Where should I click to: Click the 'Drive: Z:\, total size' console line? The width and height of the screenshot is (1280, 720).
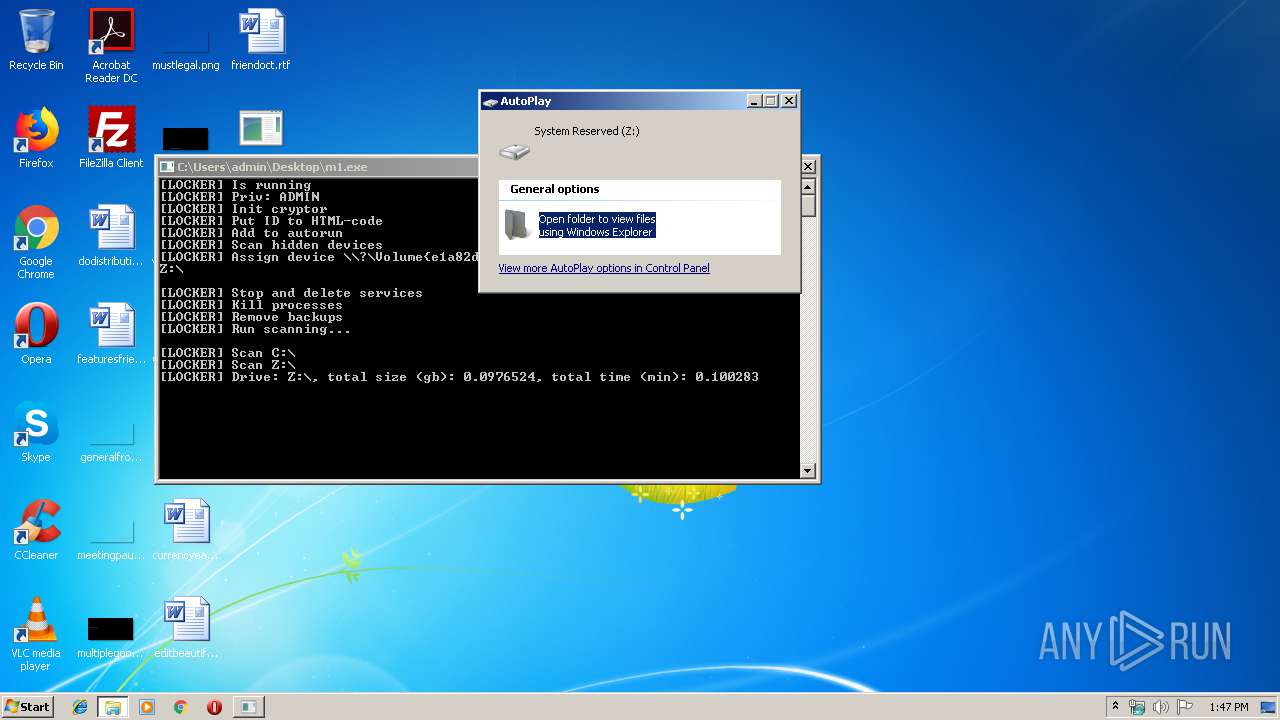459,377
